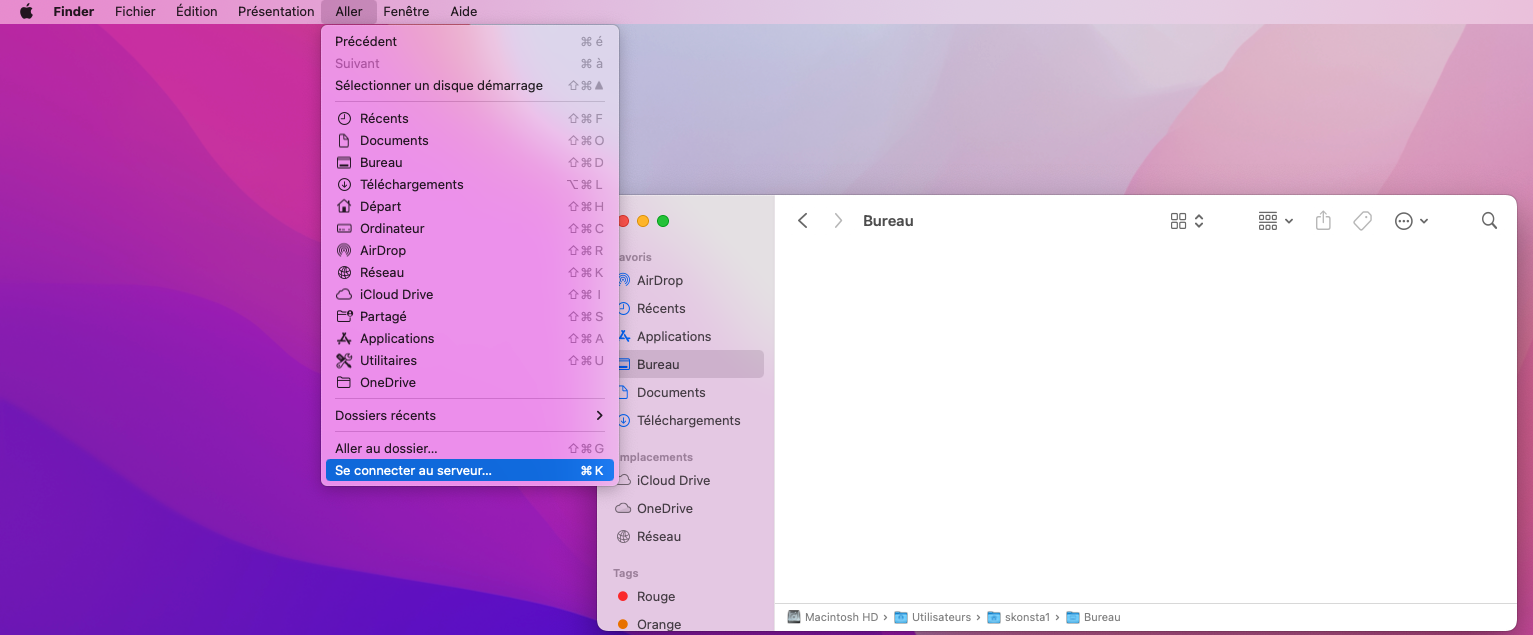Open the more actions ellipsis dropdown

point(1411,221)
